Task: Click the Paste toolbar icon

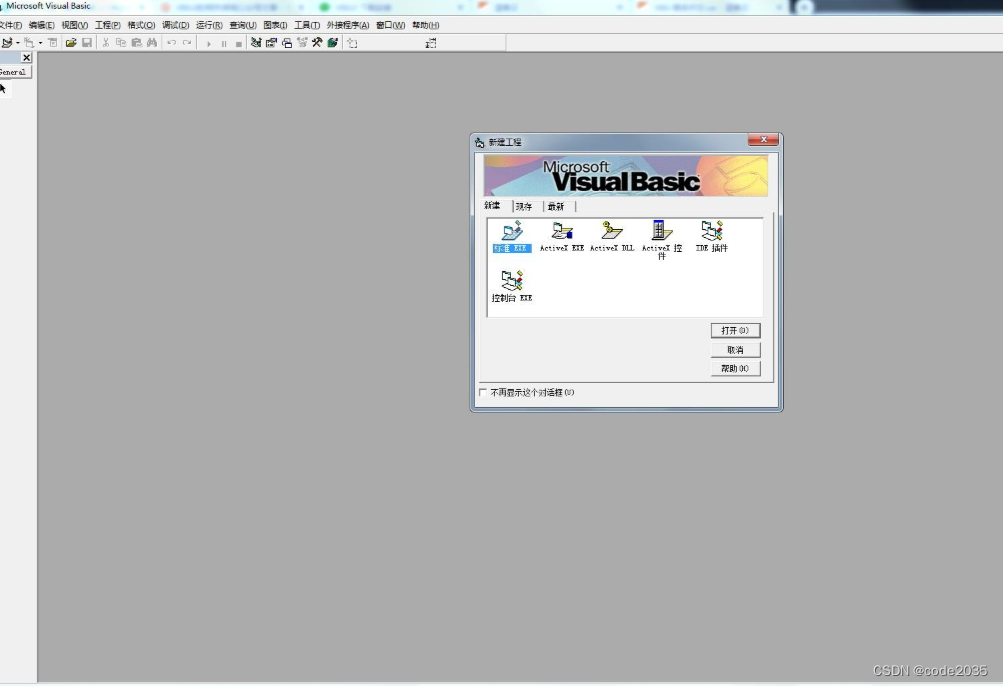Action: pos(136,43)
